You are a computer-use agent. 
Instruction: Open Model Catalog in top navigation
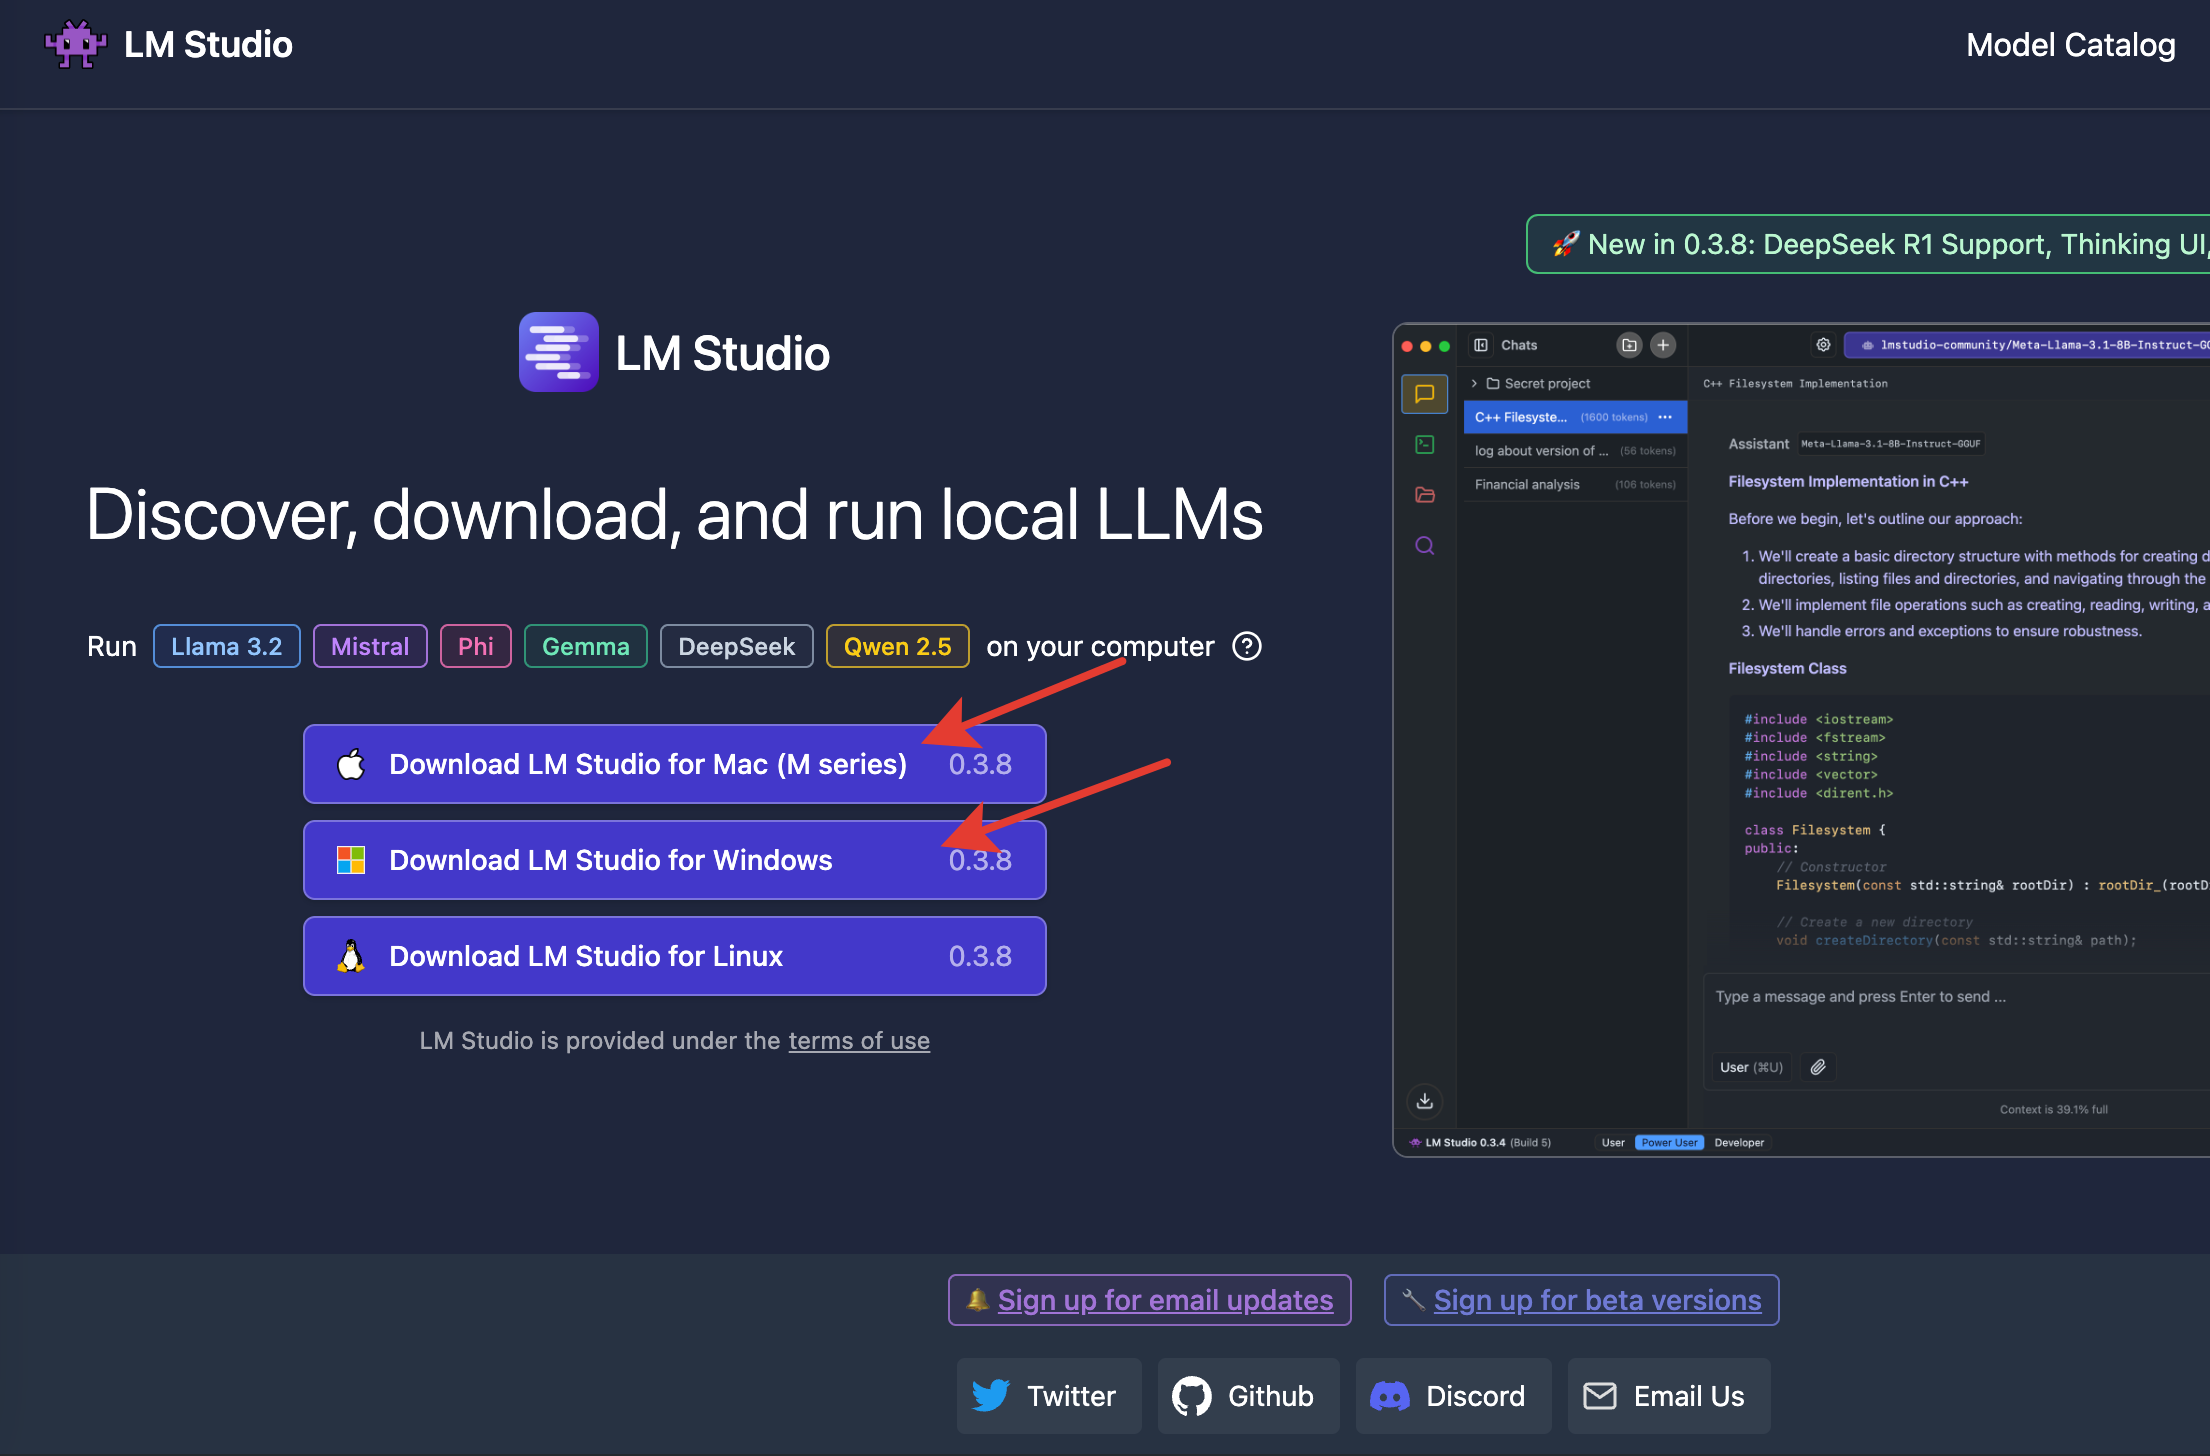pyautogui.click(x=2070, y=45)
